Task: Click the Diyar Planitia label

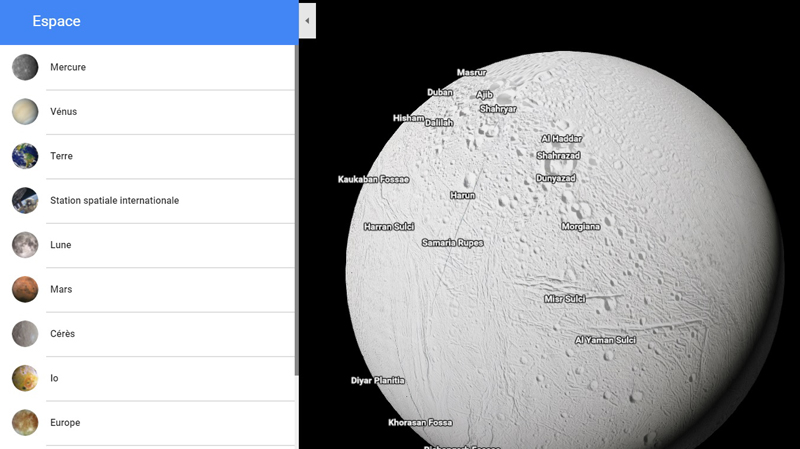Action: [378, 380]
